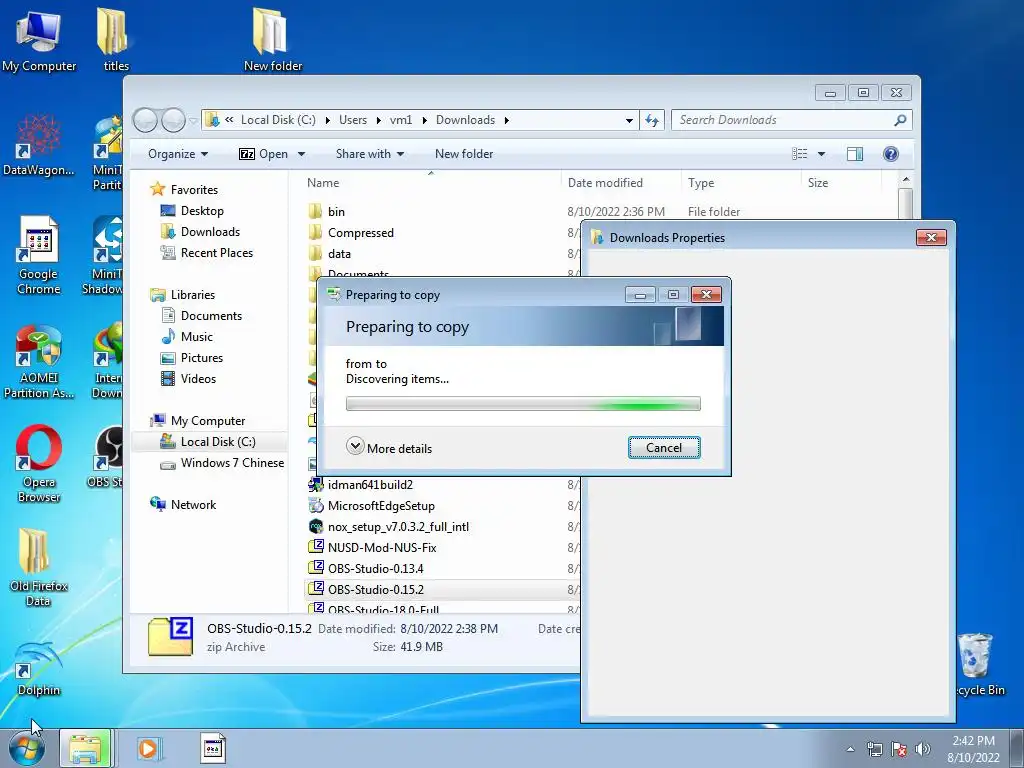Sort by the Size column header
Viewport: 1024px width, 768px height.
coord(841,183)
